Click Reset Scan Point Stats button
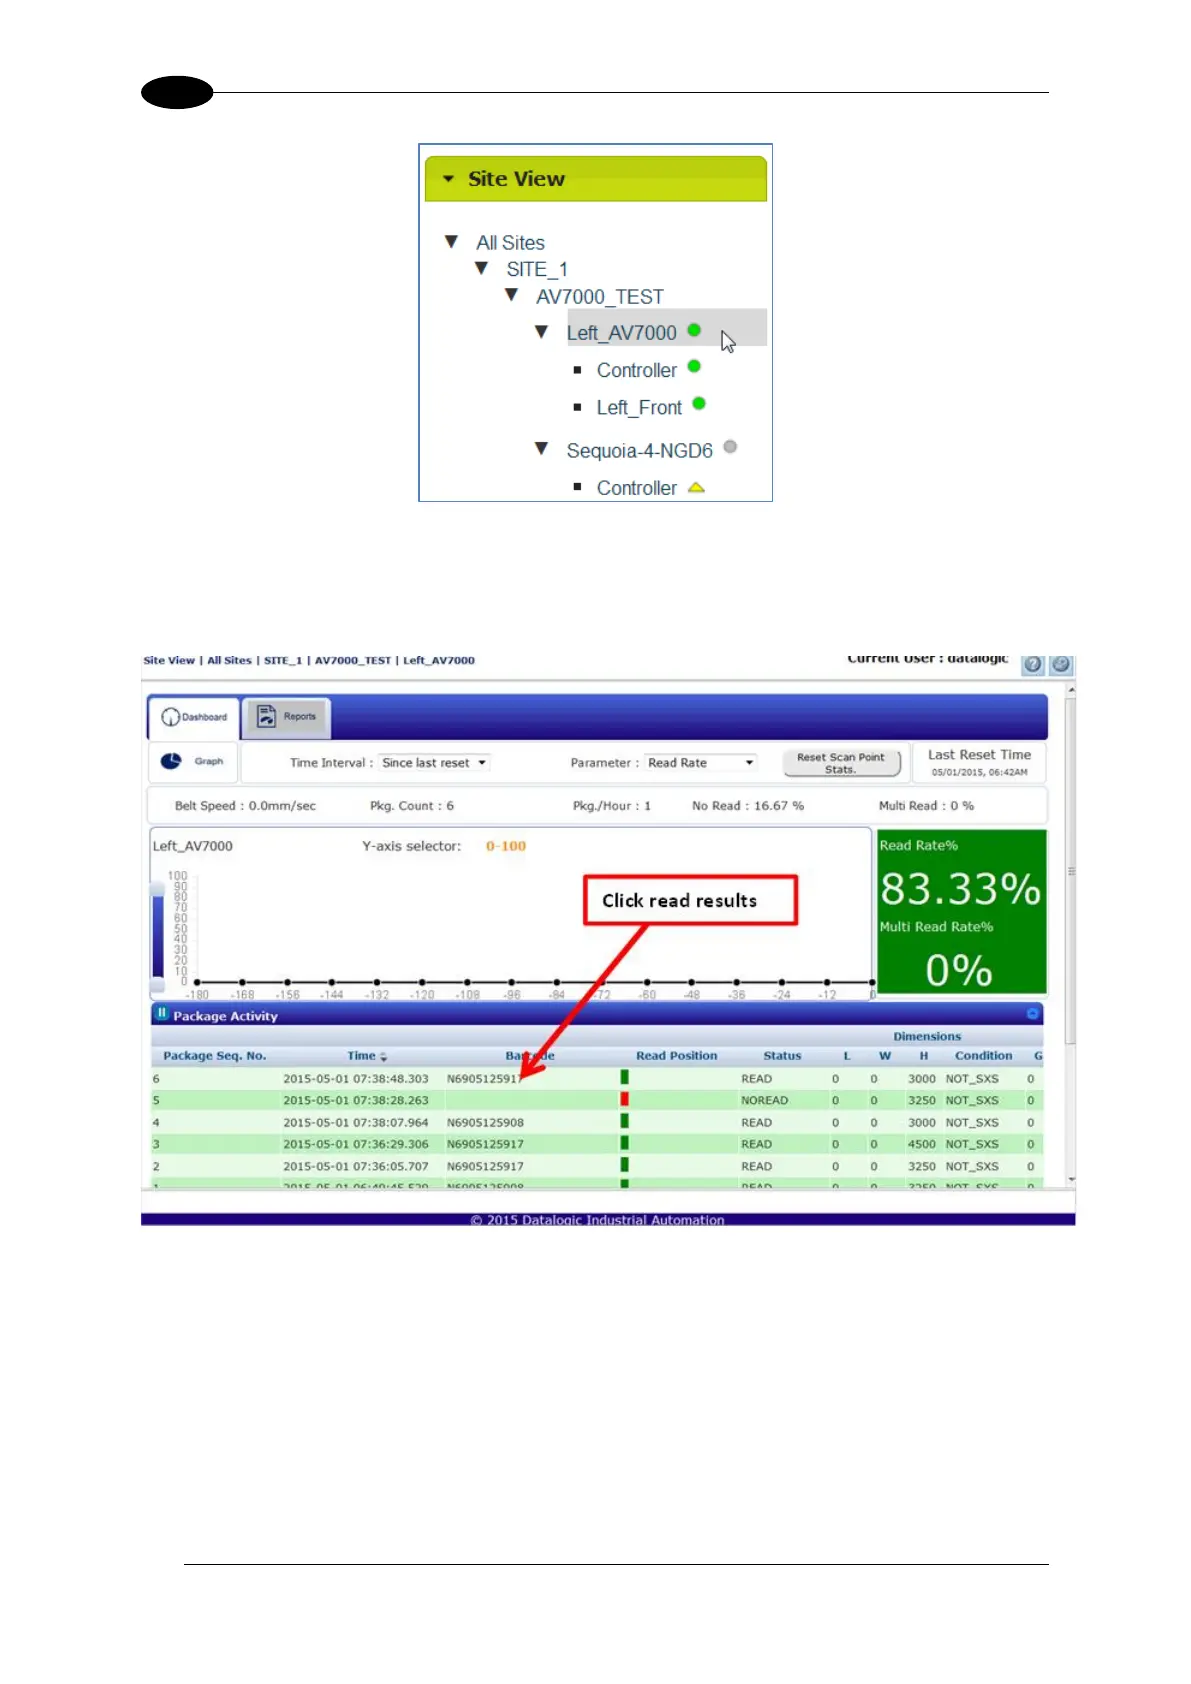The height and width of the screenshot is (1684, 1191). (840, 763)
